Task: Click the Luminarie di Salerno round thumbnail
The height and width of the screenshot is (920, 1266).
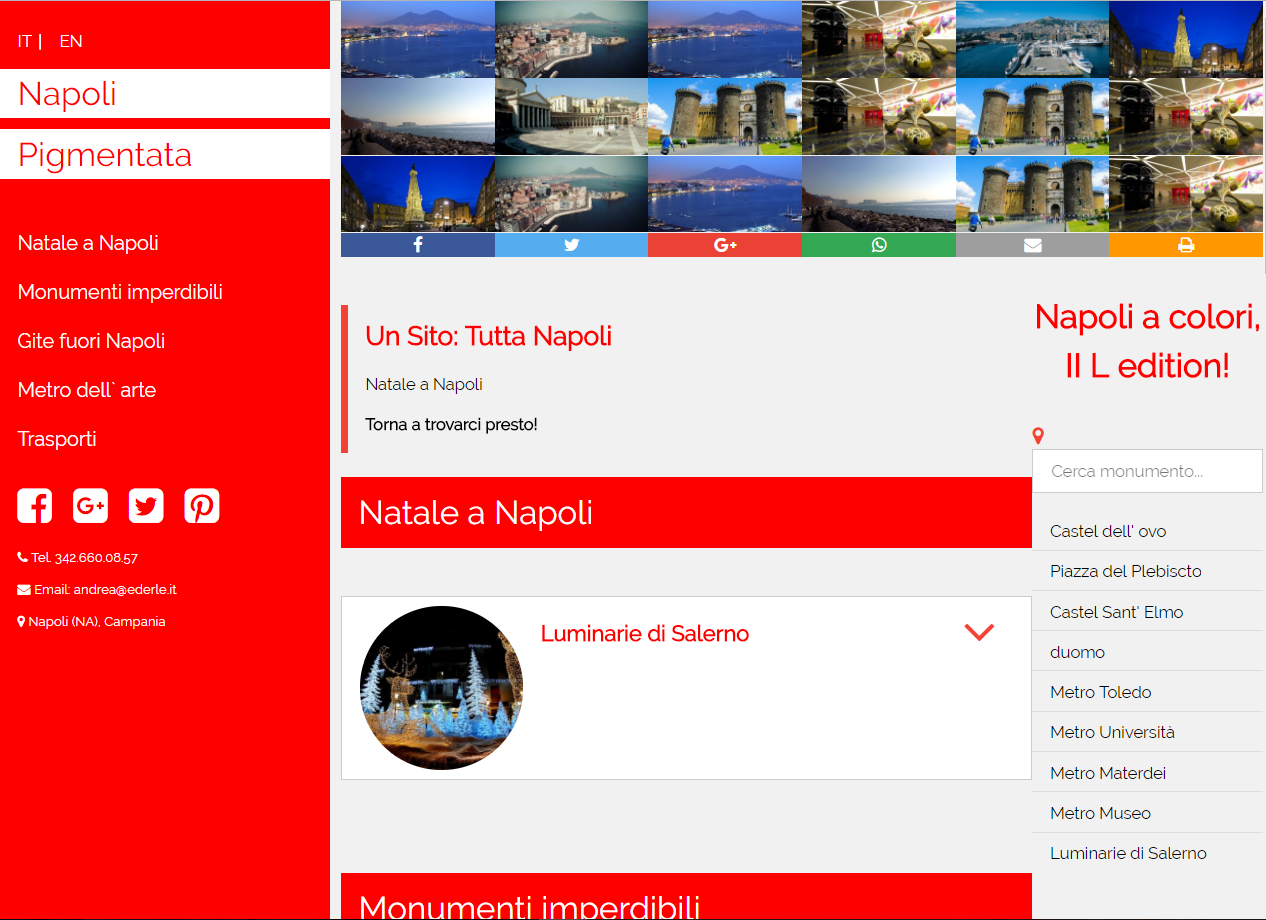Action: (x=441, y=688)
